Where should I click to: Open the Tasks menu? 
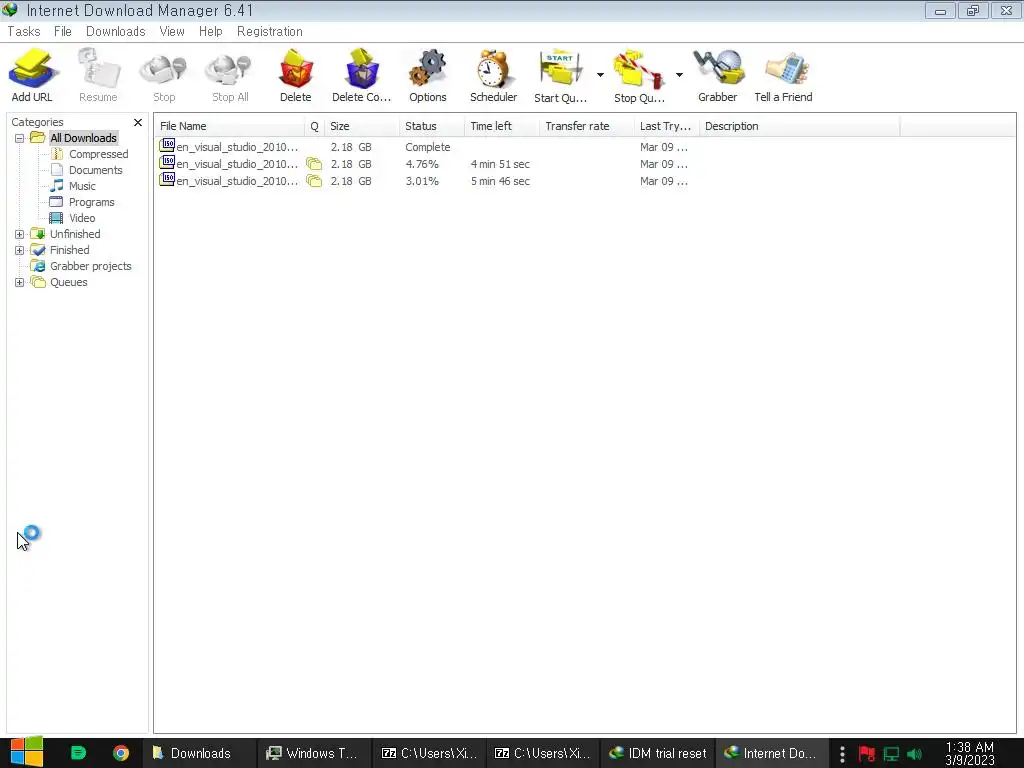coord(24,31)
